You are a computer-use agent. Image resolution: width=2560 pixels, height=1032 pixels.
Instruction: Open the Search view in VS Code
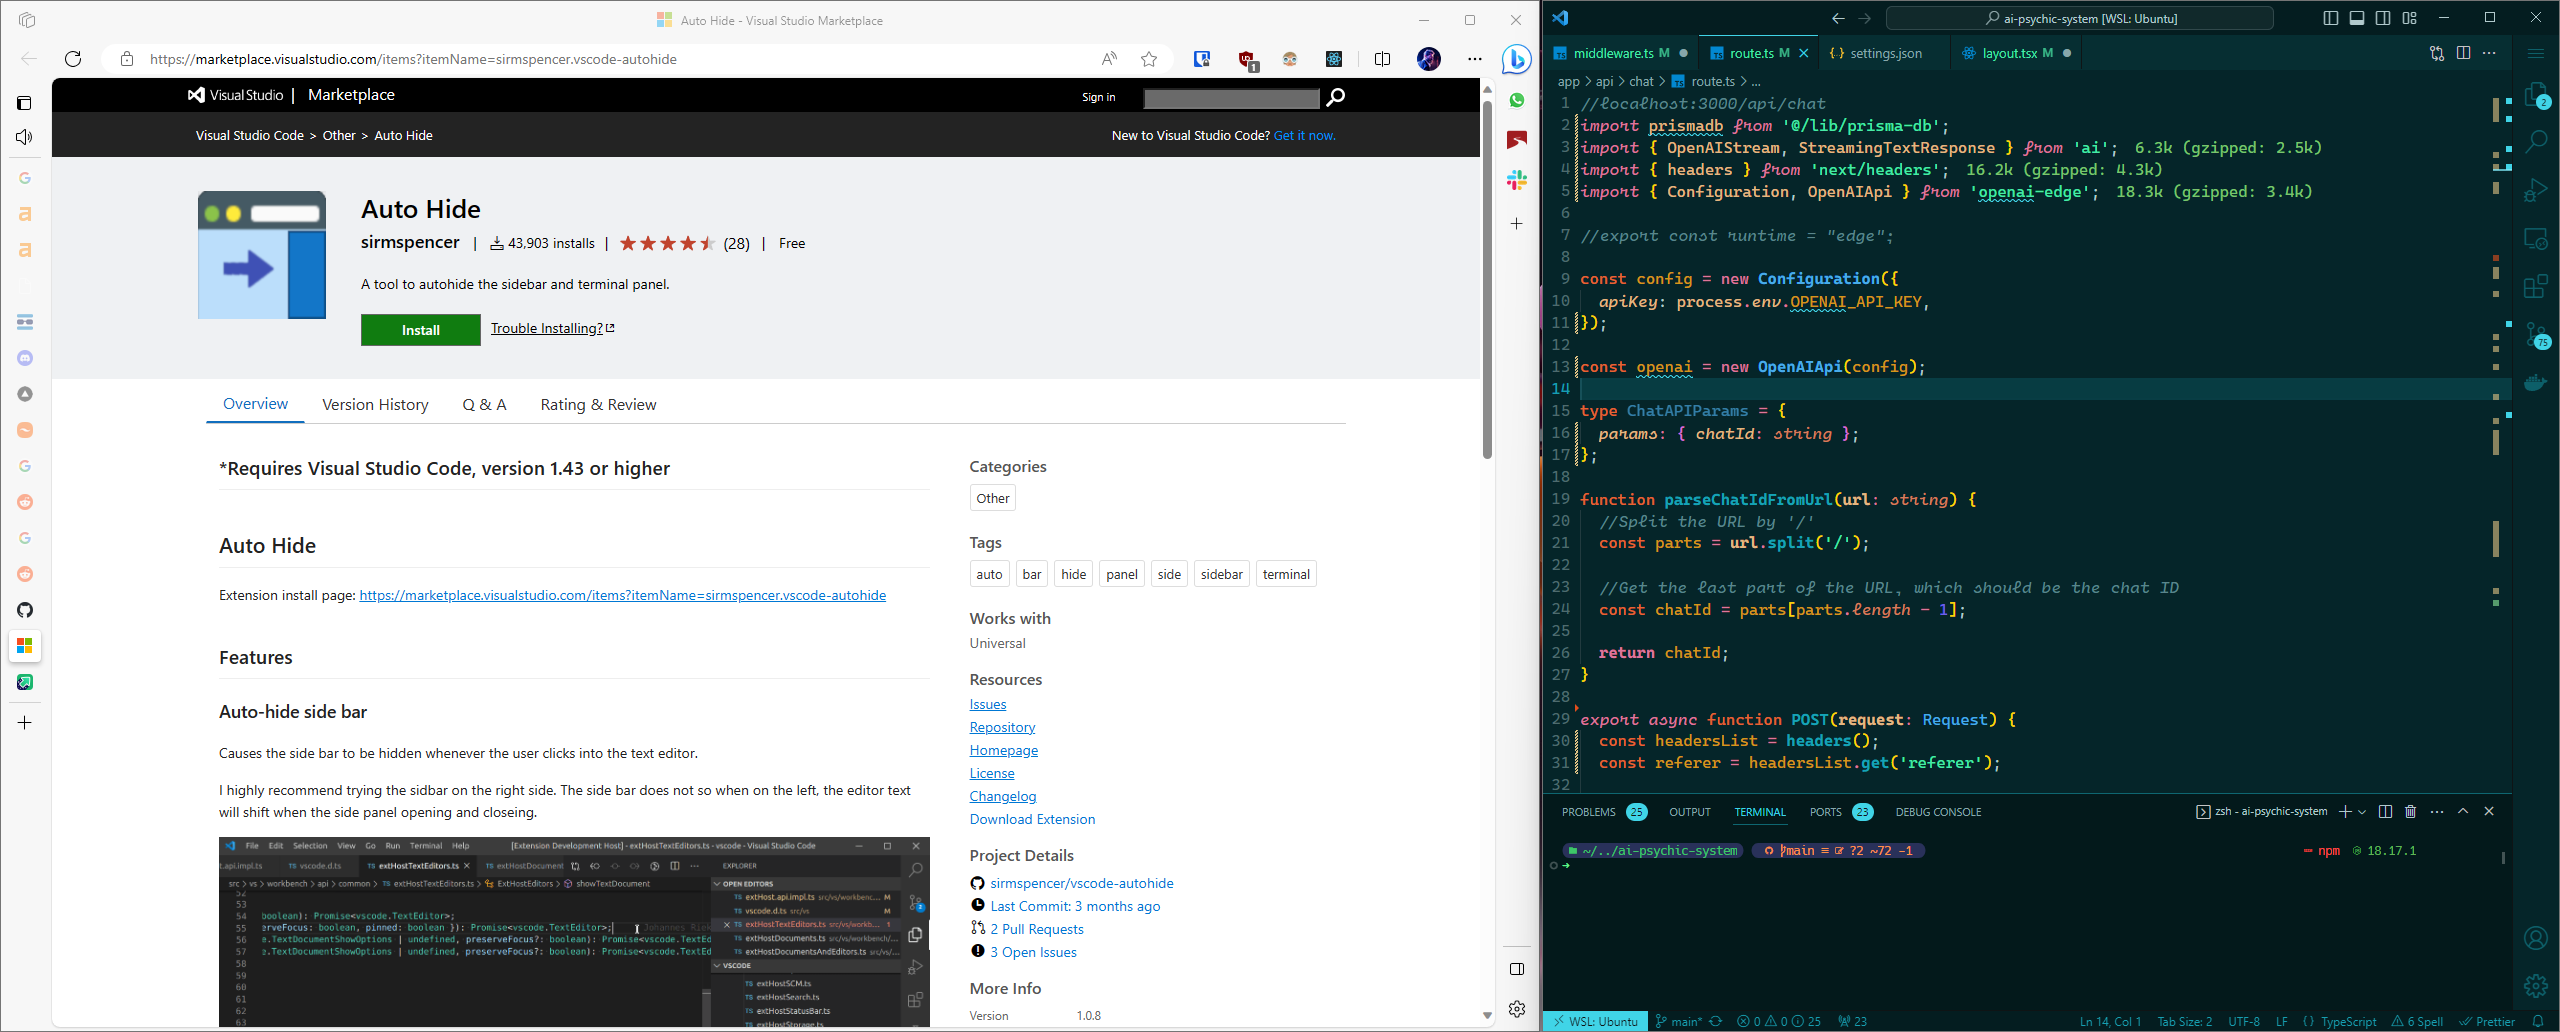pos(2538,142)
